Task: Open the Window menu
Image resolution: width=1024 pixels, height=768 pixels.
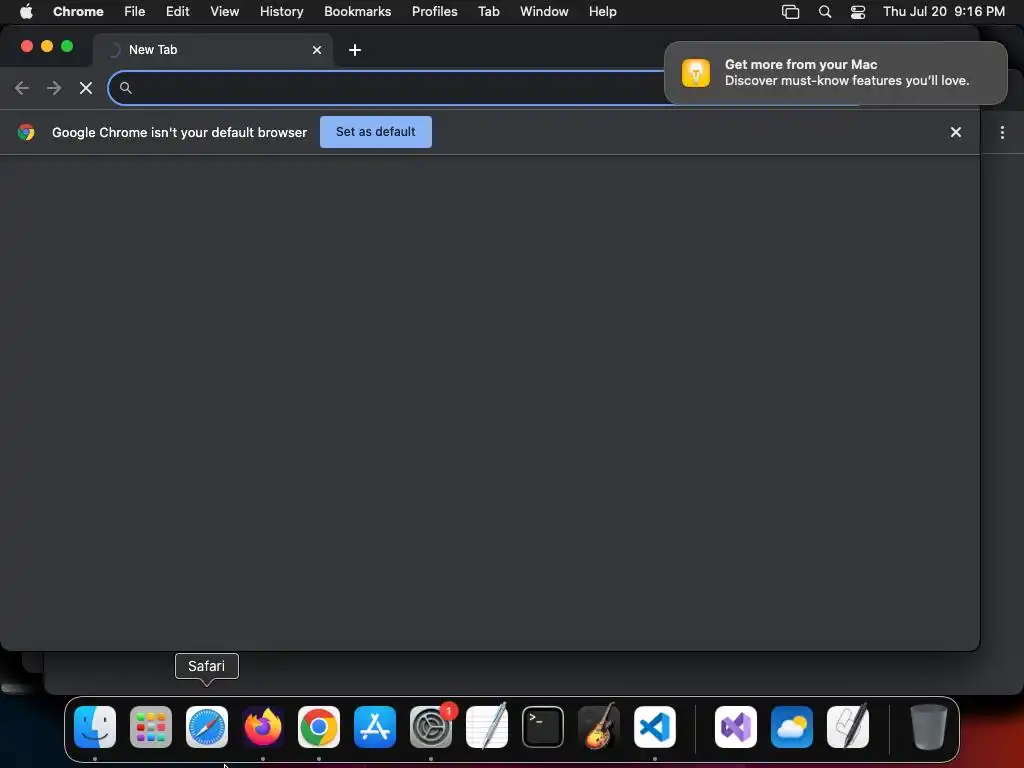Action: [544, 12]
